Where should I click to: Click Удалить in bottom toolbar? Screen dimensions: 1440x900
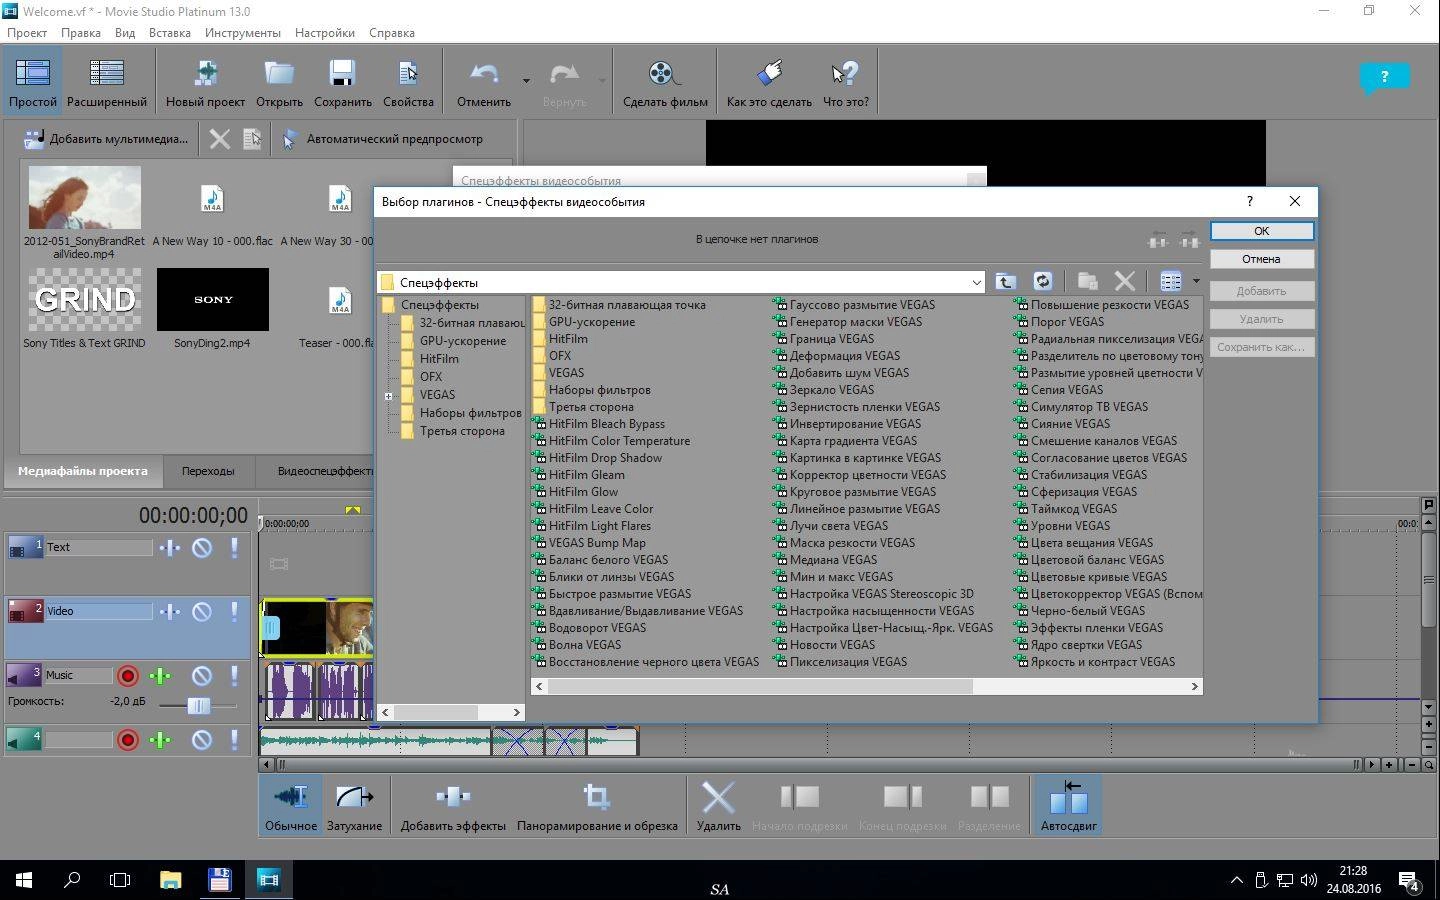(718, 805)
